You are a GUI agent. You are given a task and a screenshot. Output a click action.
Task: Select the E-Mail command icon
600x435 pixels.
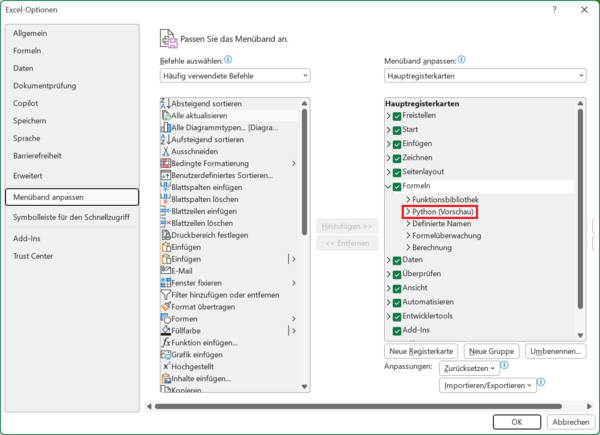(165, 271)
